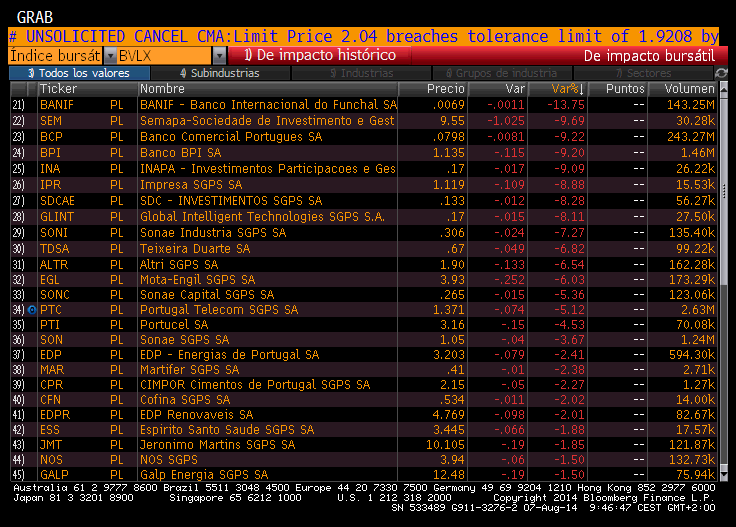Click BANIF price .0069
Viewport: 736px width, 527px height.
point(448,105)
